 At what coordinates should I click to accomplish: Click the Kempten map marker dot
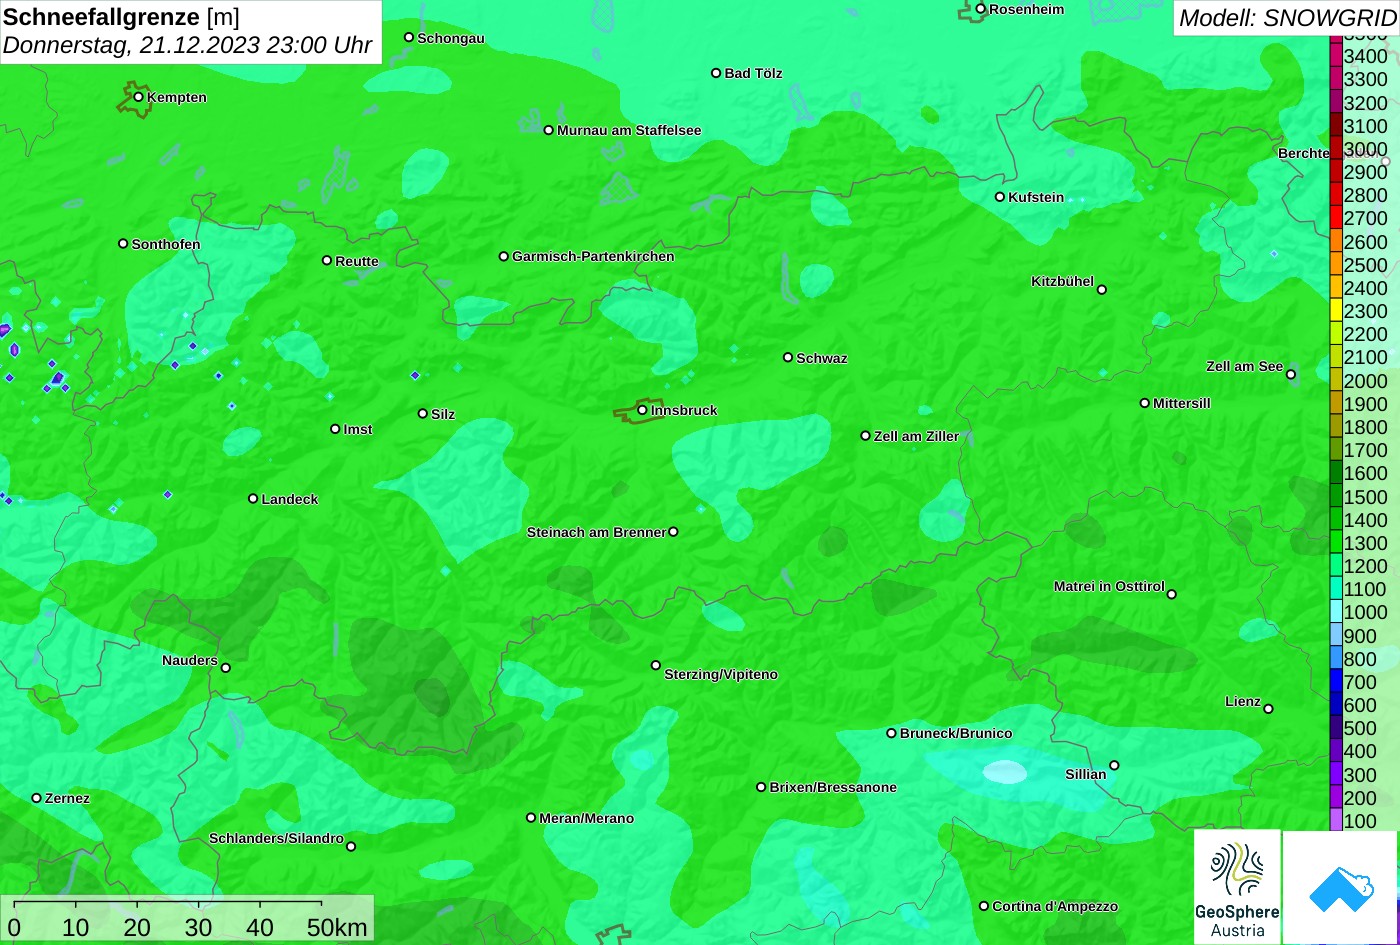[x=139, y=97]
